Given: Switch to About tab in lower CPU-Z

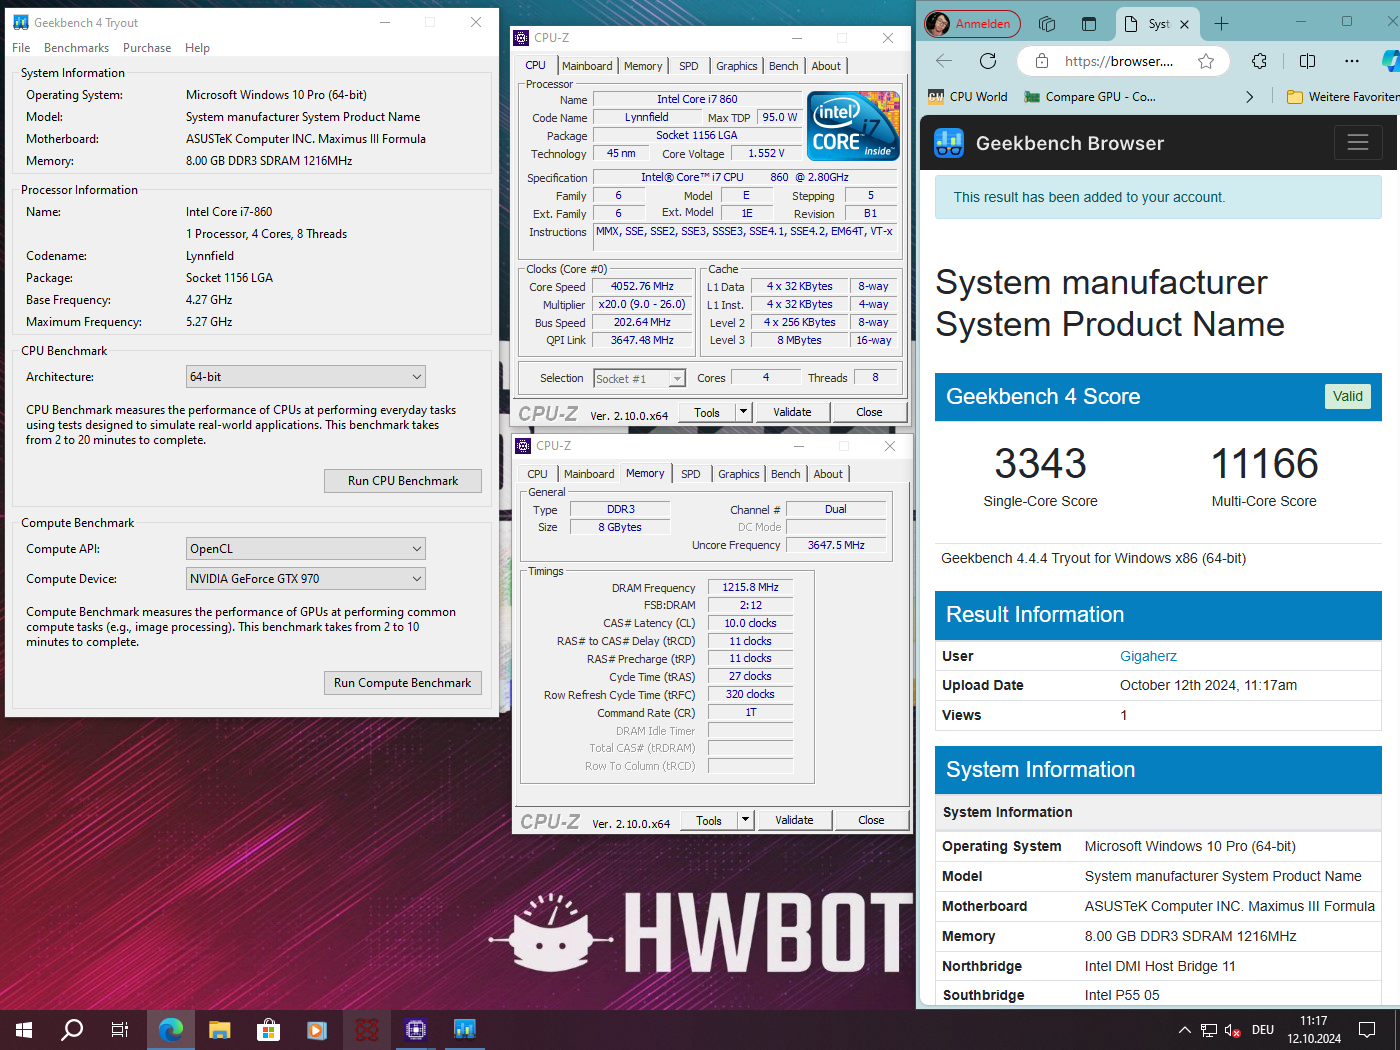Looking at the screenshot, I should 828,474.
